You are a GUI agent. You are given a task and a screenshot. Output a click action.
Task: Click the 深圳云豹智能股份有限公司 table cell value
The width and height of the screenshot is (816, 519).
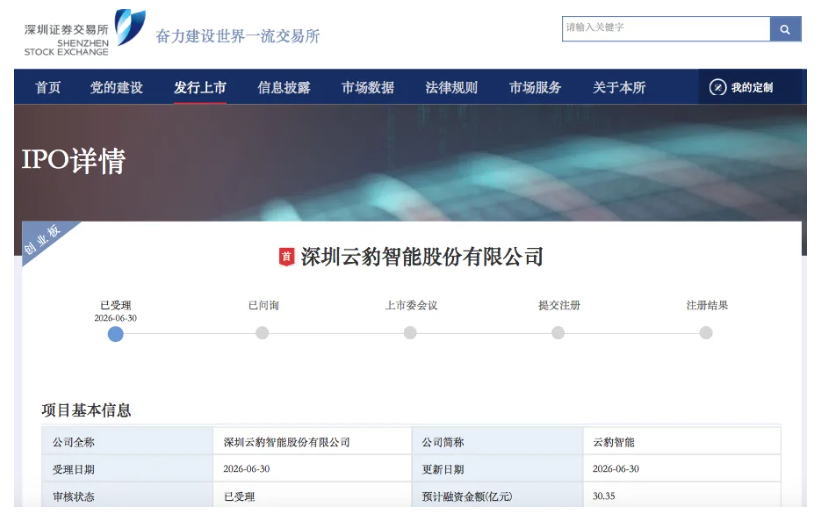tap(287, 442)
